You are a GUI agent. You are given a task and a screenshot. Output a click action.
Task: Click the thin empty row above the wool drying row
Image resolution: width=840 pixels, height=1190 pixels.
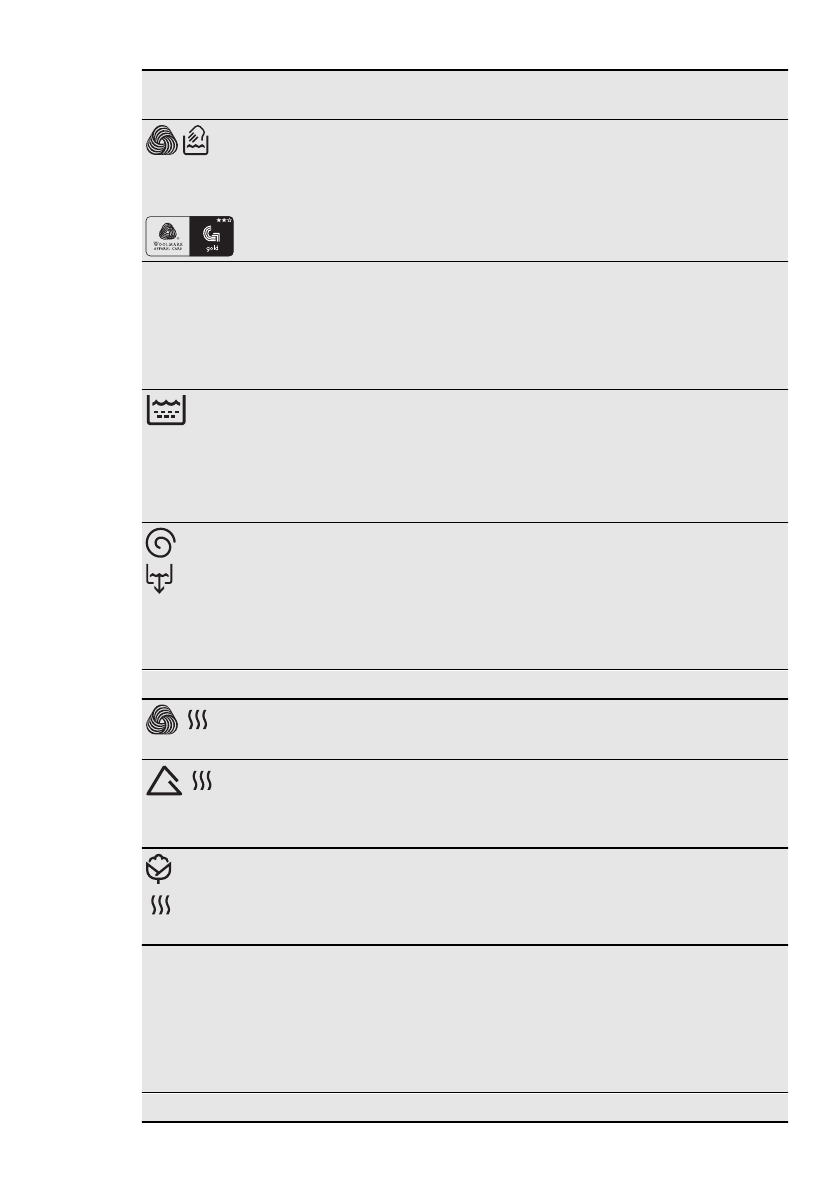464,684
